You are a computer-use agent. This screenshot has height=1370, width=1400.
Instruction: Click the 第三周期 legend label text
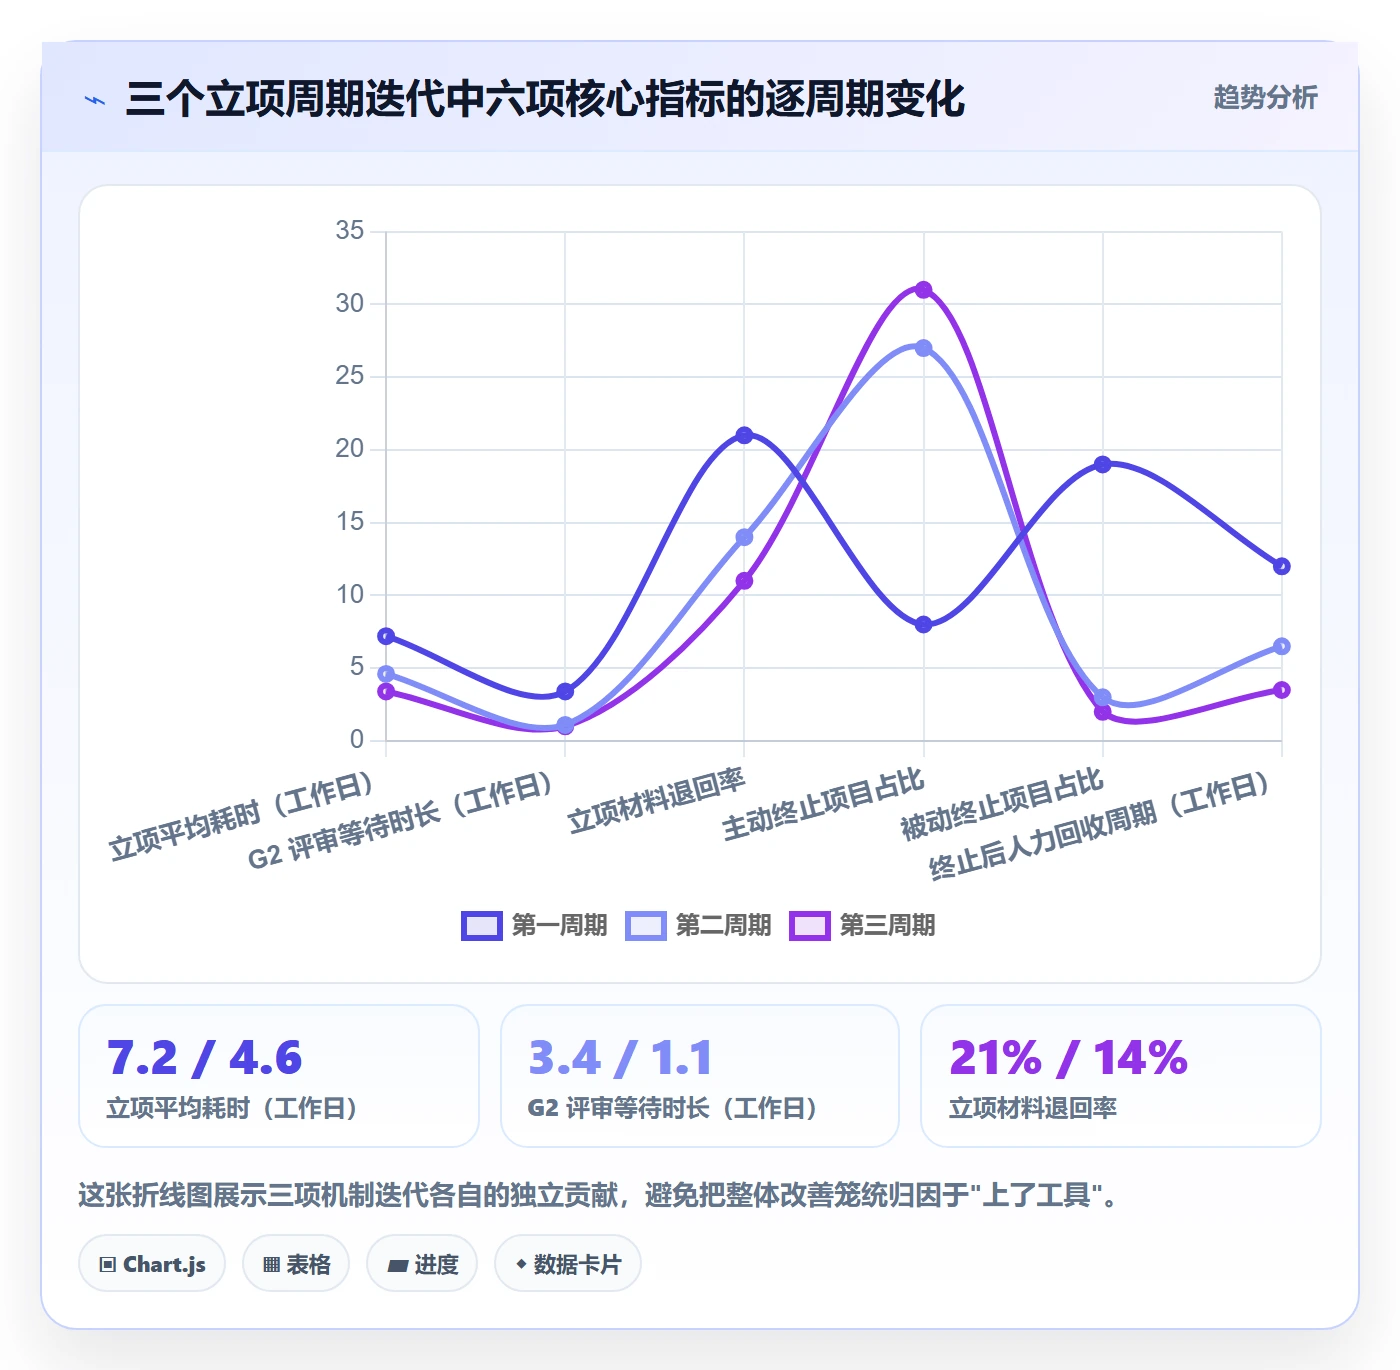click(887, 926)
